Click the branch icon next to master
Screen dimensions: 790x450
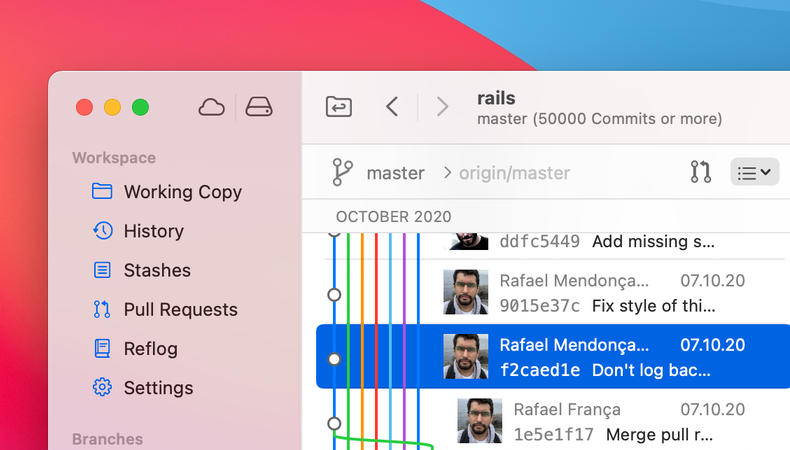[x=342, y=172]
